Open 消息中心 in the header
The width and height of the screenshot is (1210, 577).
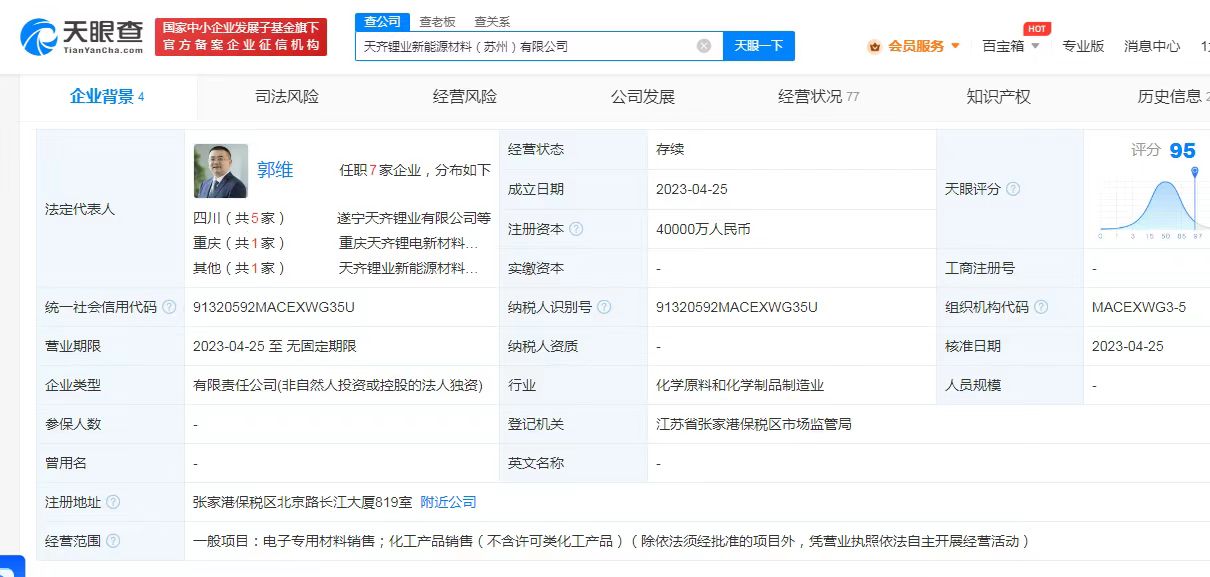1152,46
